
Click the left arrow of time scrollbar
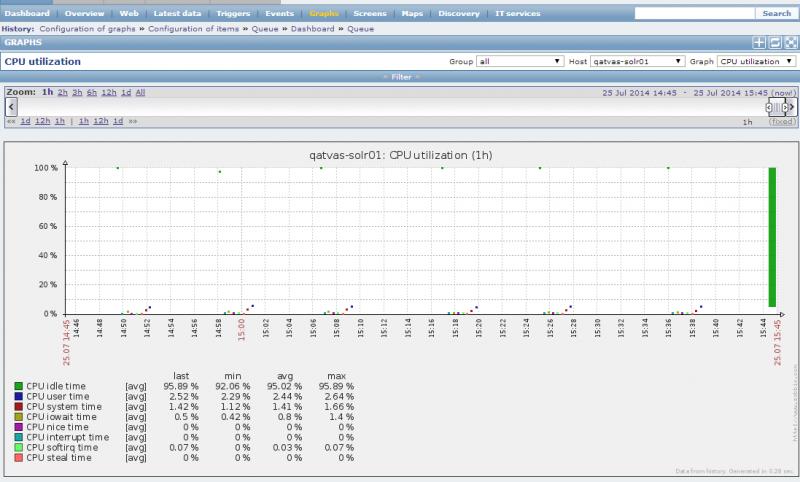tap(11, 107)
